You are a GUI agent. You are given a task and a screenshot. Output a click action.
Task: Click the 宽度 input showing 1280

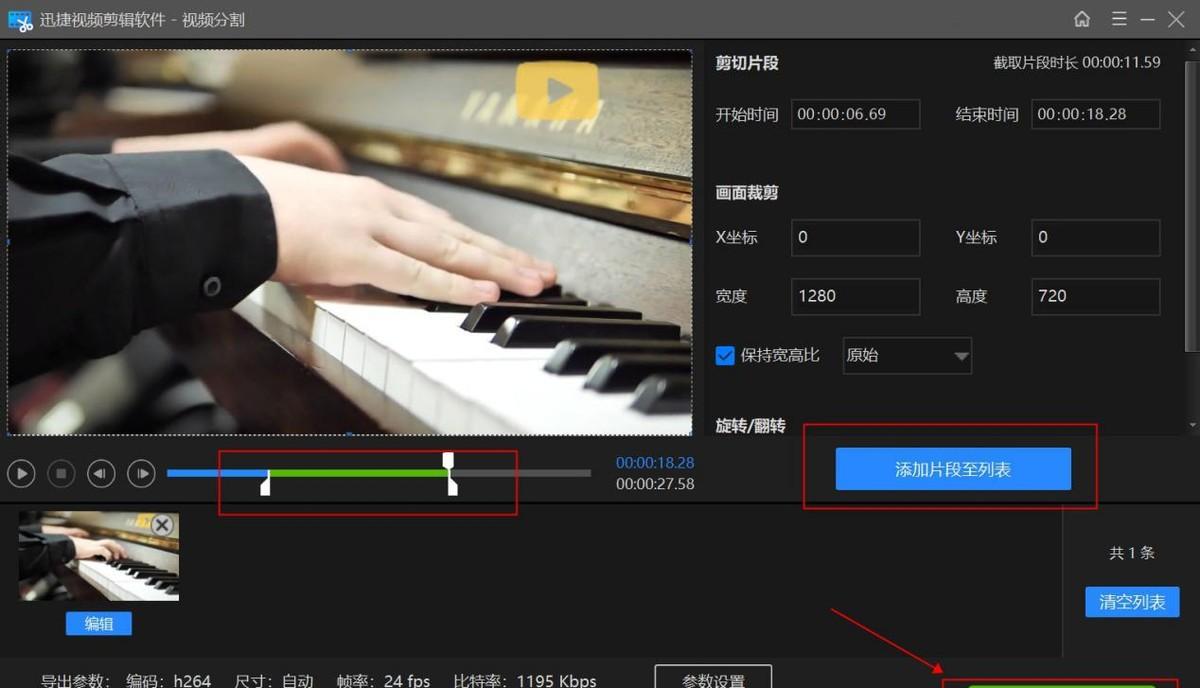(855, 296)
